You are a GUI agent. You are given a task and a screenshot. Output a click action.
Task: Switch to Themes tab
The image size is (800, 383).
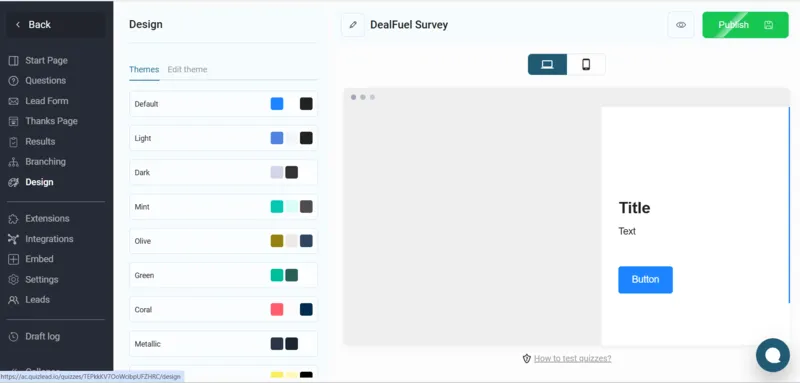point(144,69)
